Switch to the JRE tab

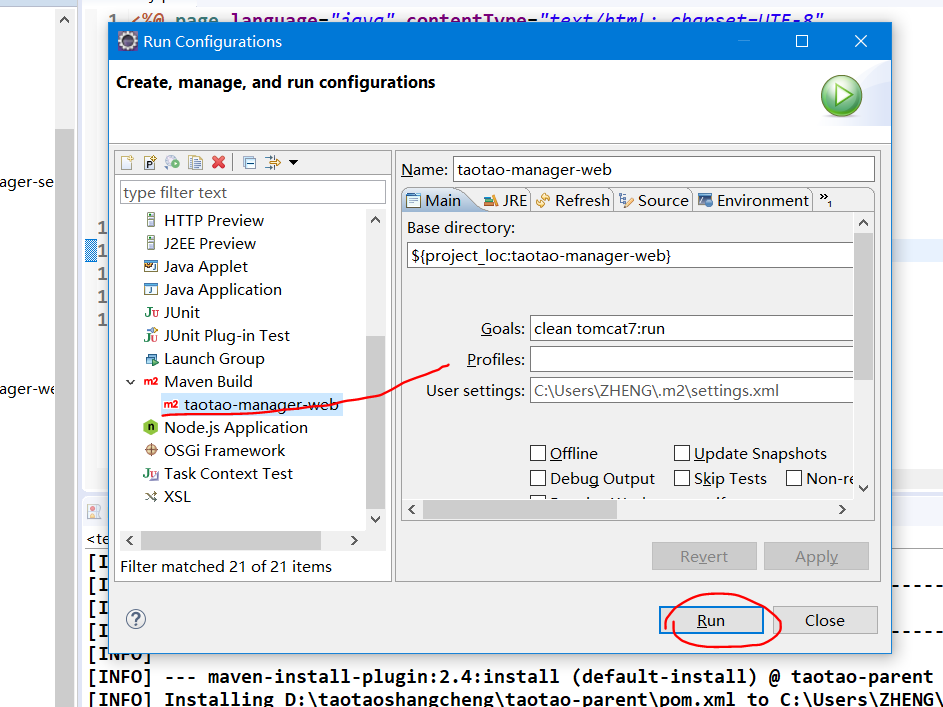(x=506, y=200)
